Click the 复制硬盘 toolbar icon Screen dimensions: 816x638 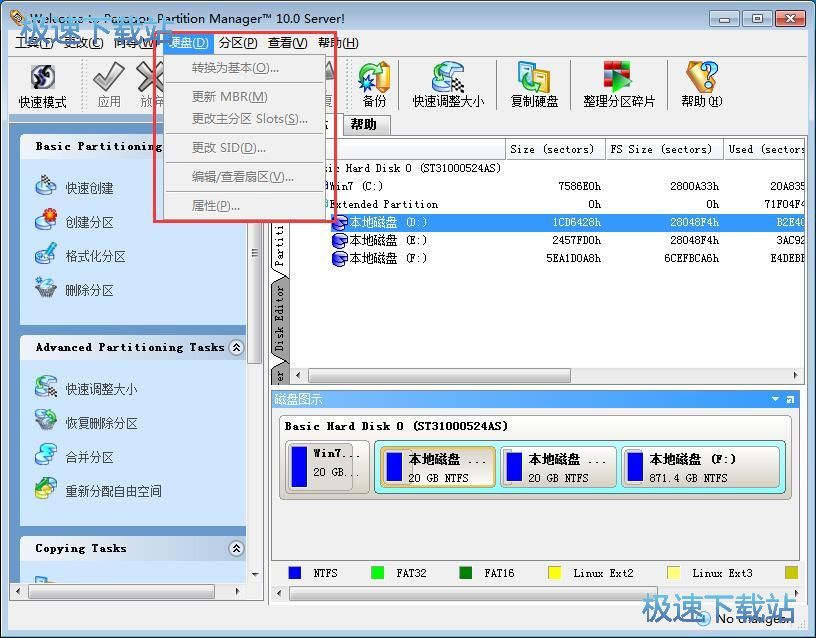click(x=534, y=77)
